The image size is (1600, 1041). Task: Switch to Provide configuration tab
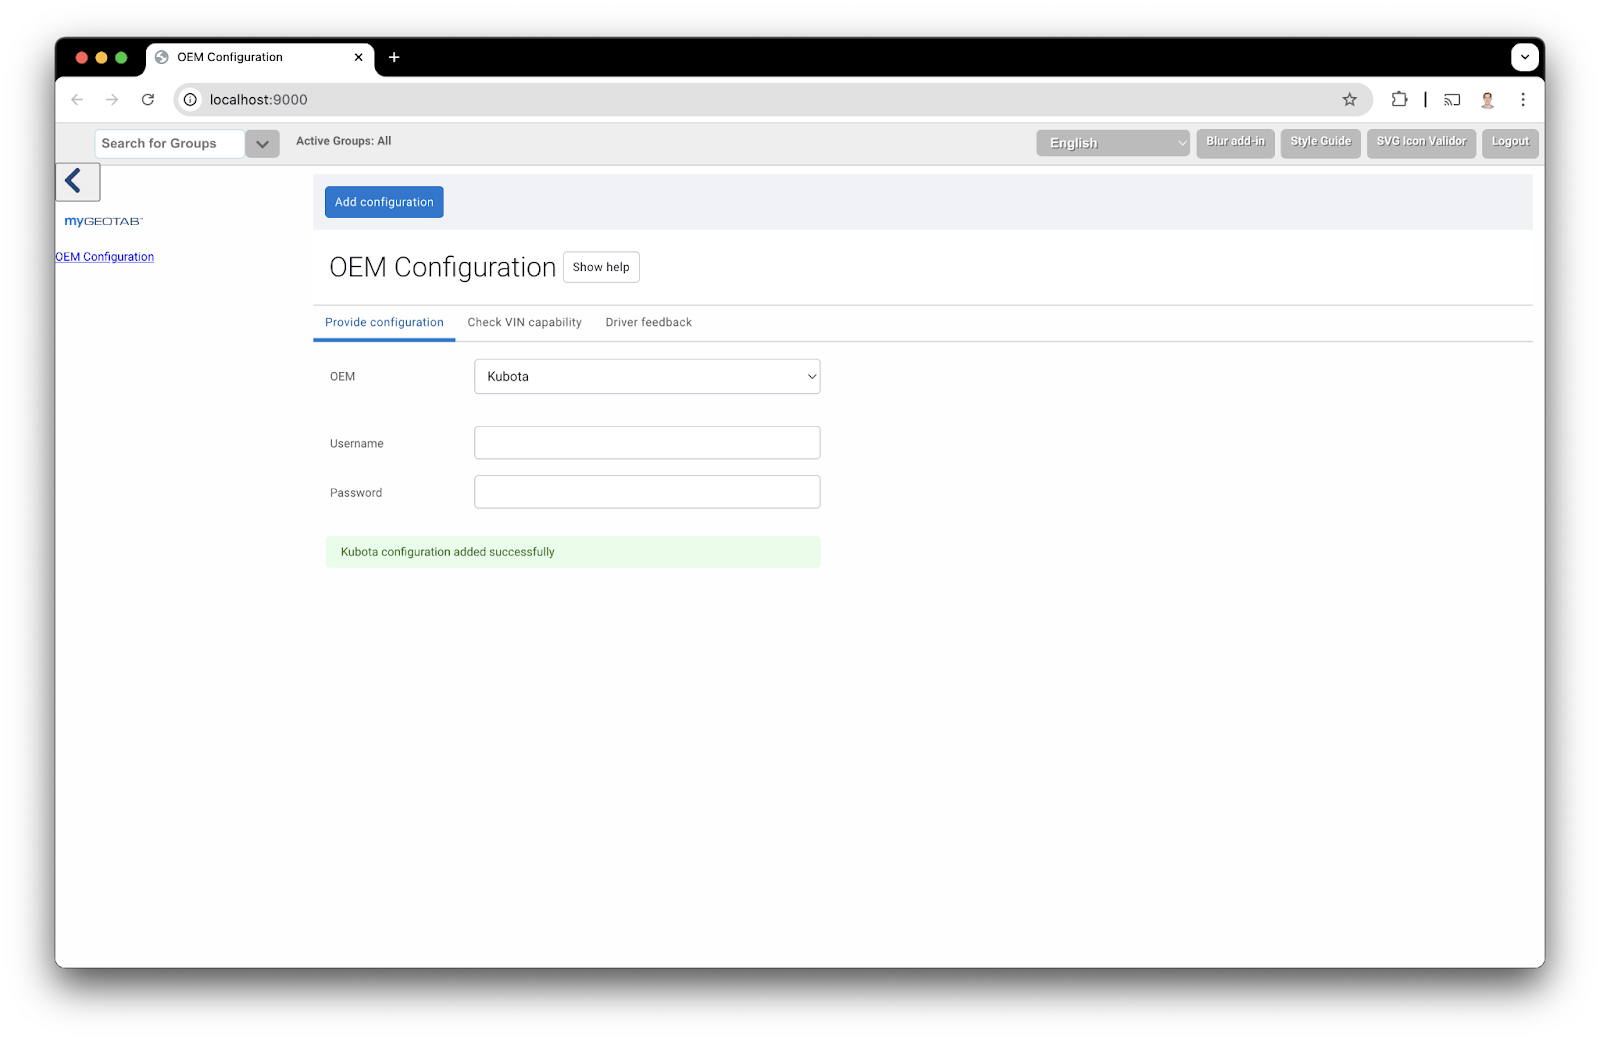(384, 322)
